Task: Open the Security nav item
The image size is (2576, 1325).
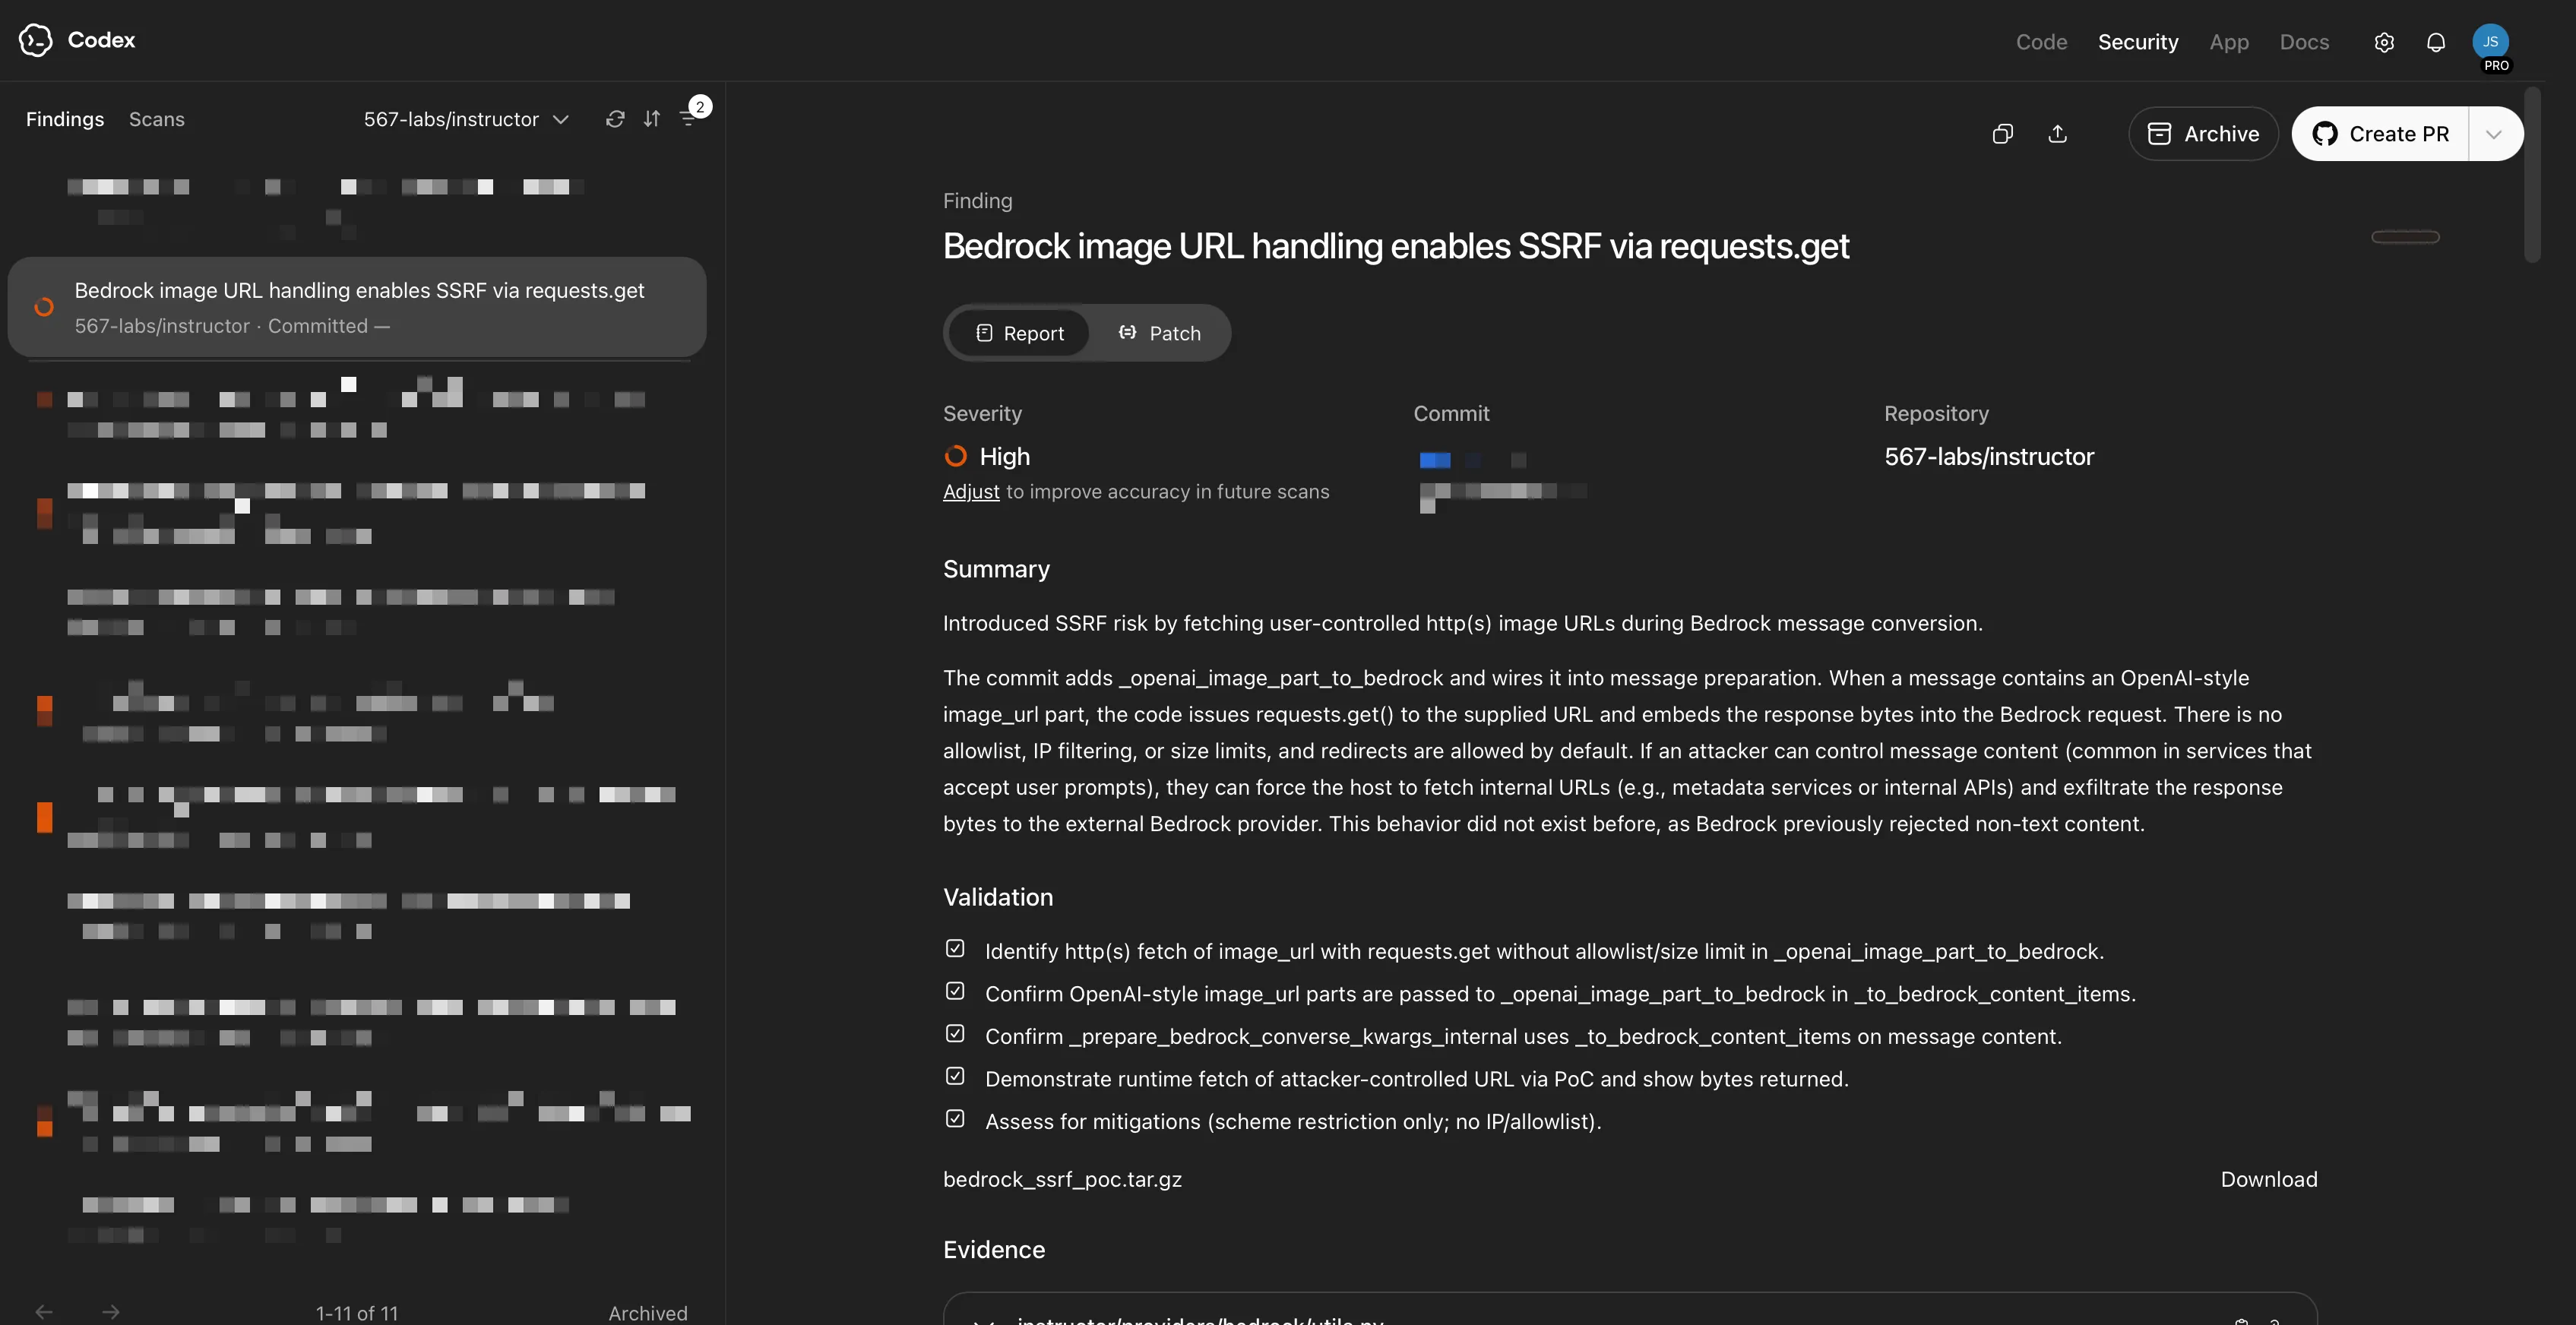Action: click(2138, 42)
